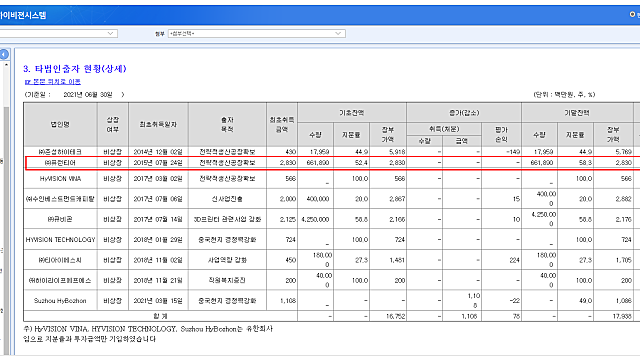Collapse the left sidebar with round arrow icon
The image size is (640, 360).
coord(4,54)
